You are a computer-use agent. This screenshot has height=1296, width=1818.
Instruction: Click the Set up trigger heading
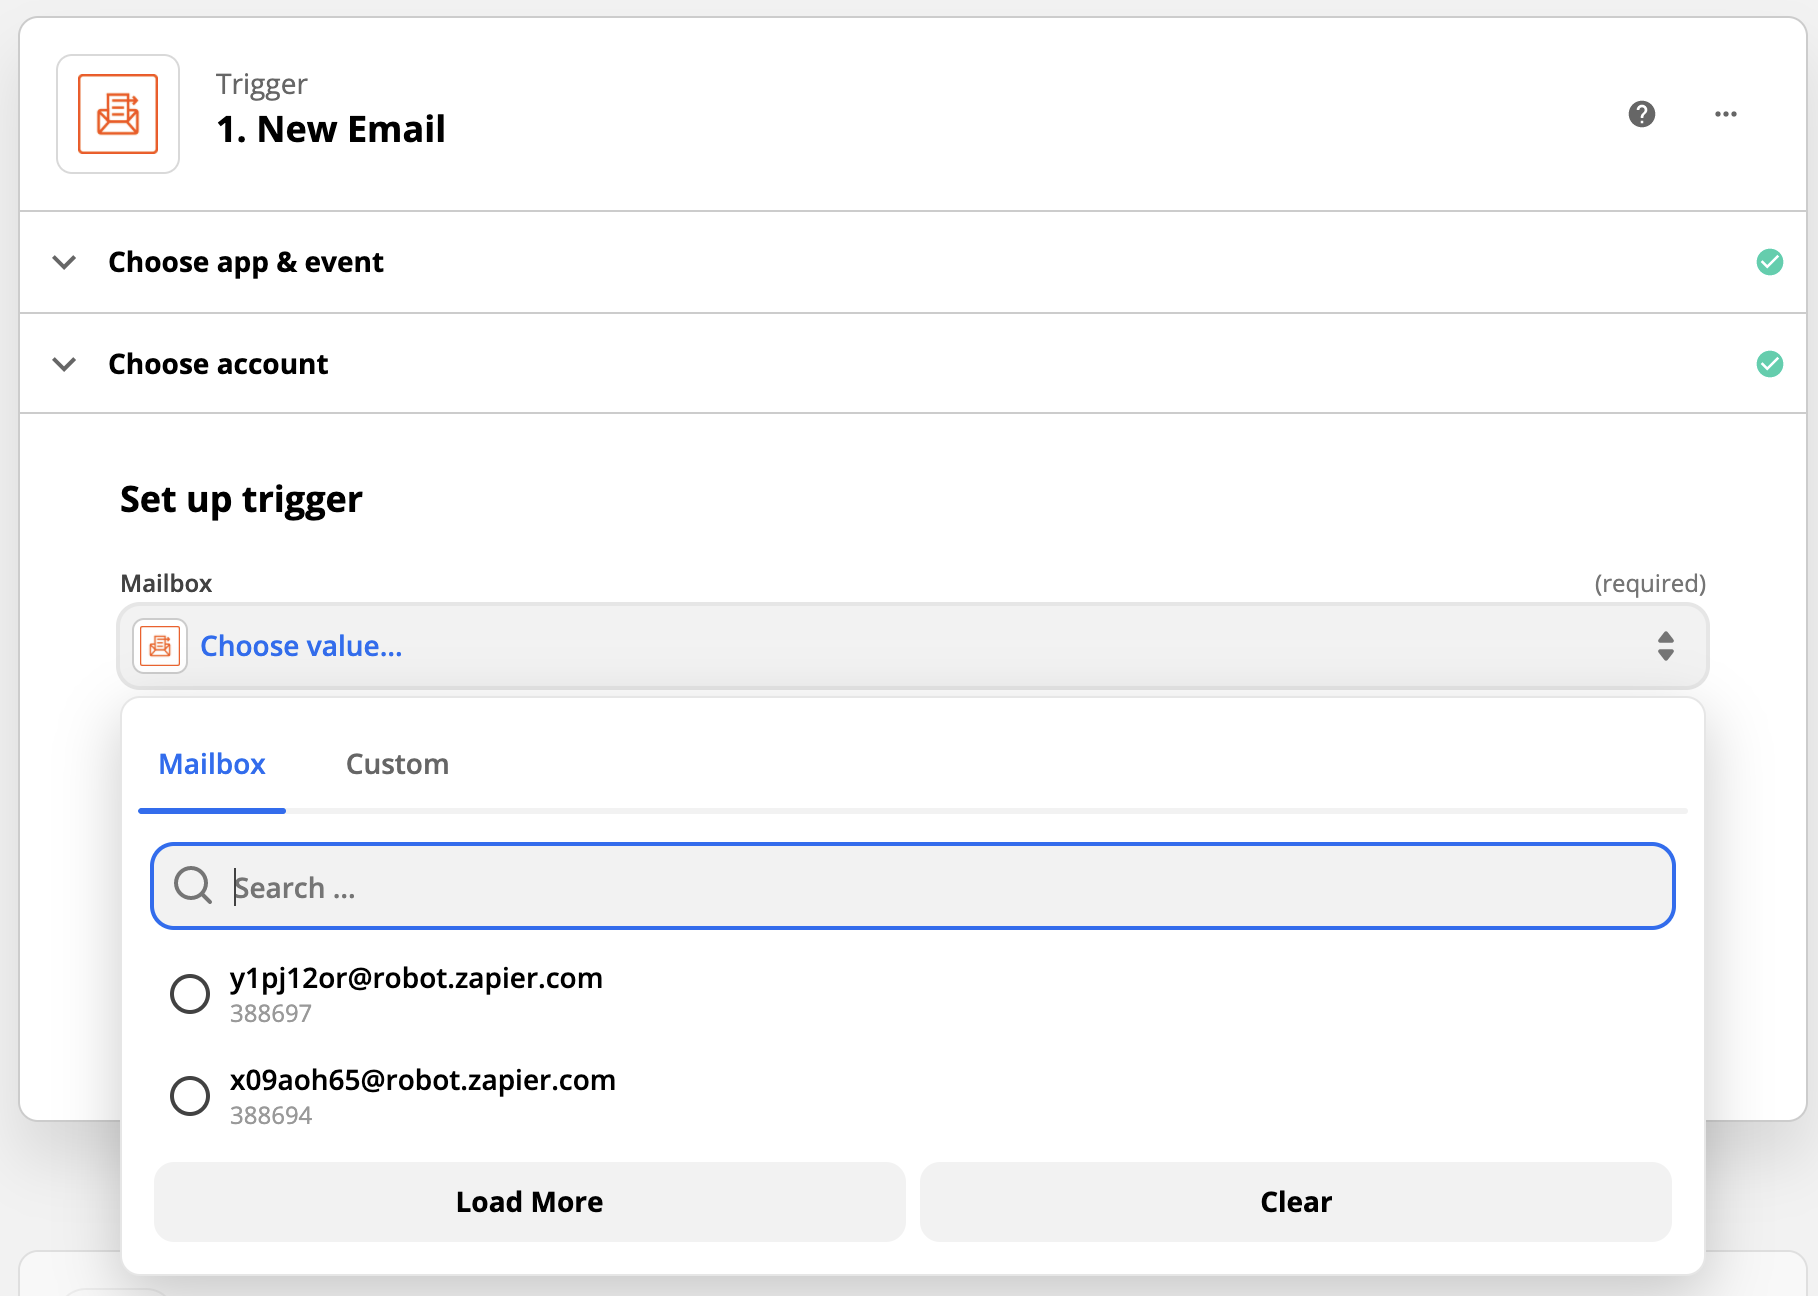(x=241, y=500)
